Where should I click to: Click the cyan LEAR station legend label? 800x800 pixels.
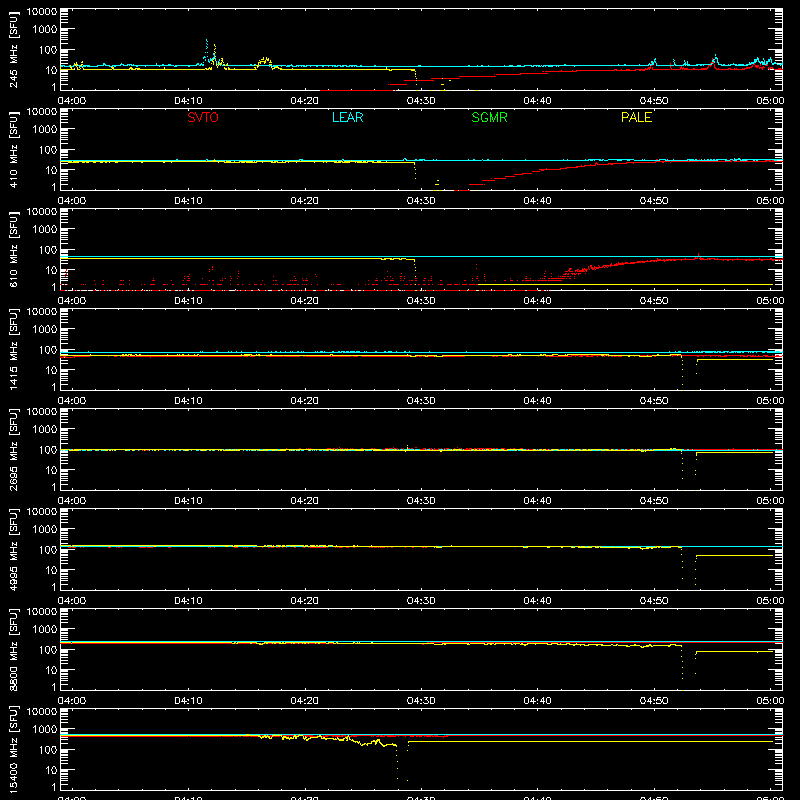[x=347, y=117]
